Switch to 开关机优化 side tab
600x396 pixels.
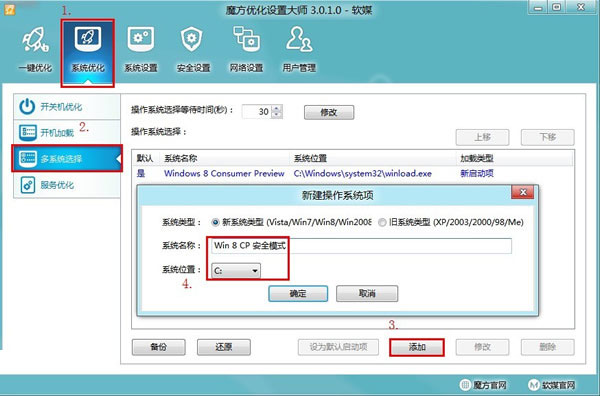coord(67,106)
